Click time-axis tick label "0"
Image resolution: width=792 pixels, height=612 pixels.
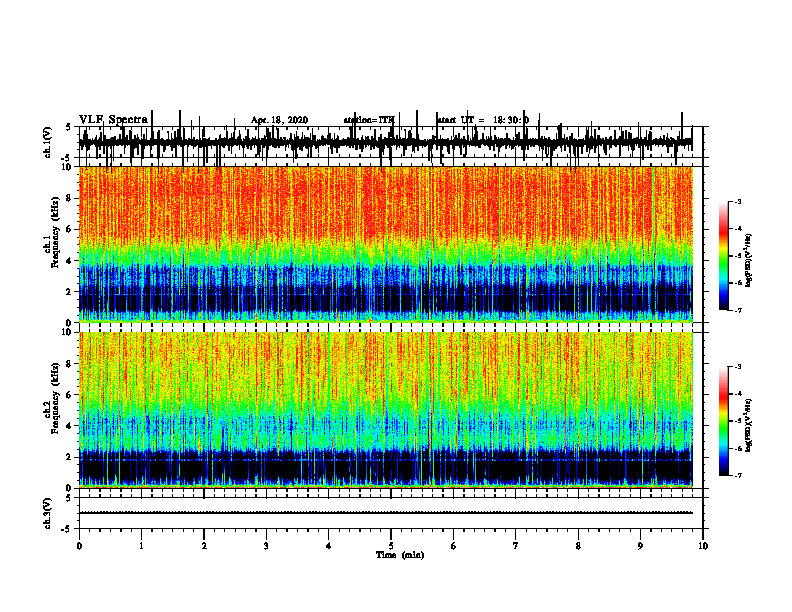click(79, 546)
